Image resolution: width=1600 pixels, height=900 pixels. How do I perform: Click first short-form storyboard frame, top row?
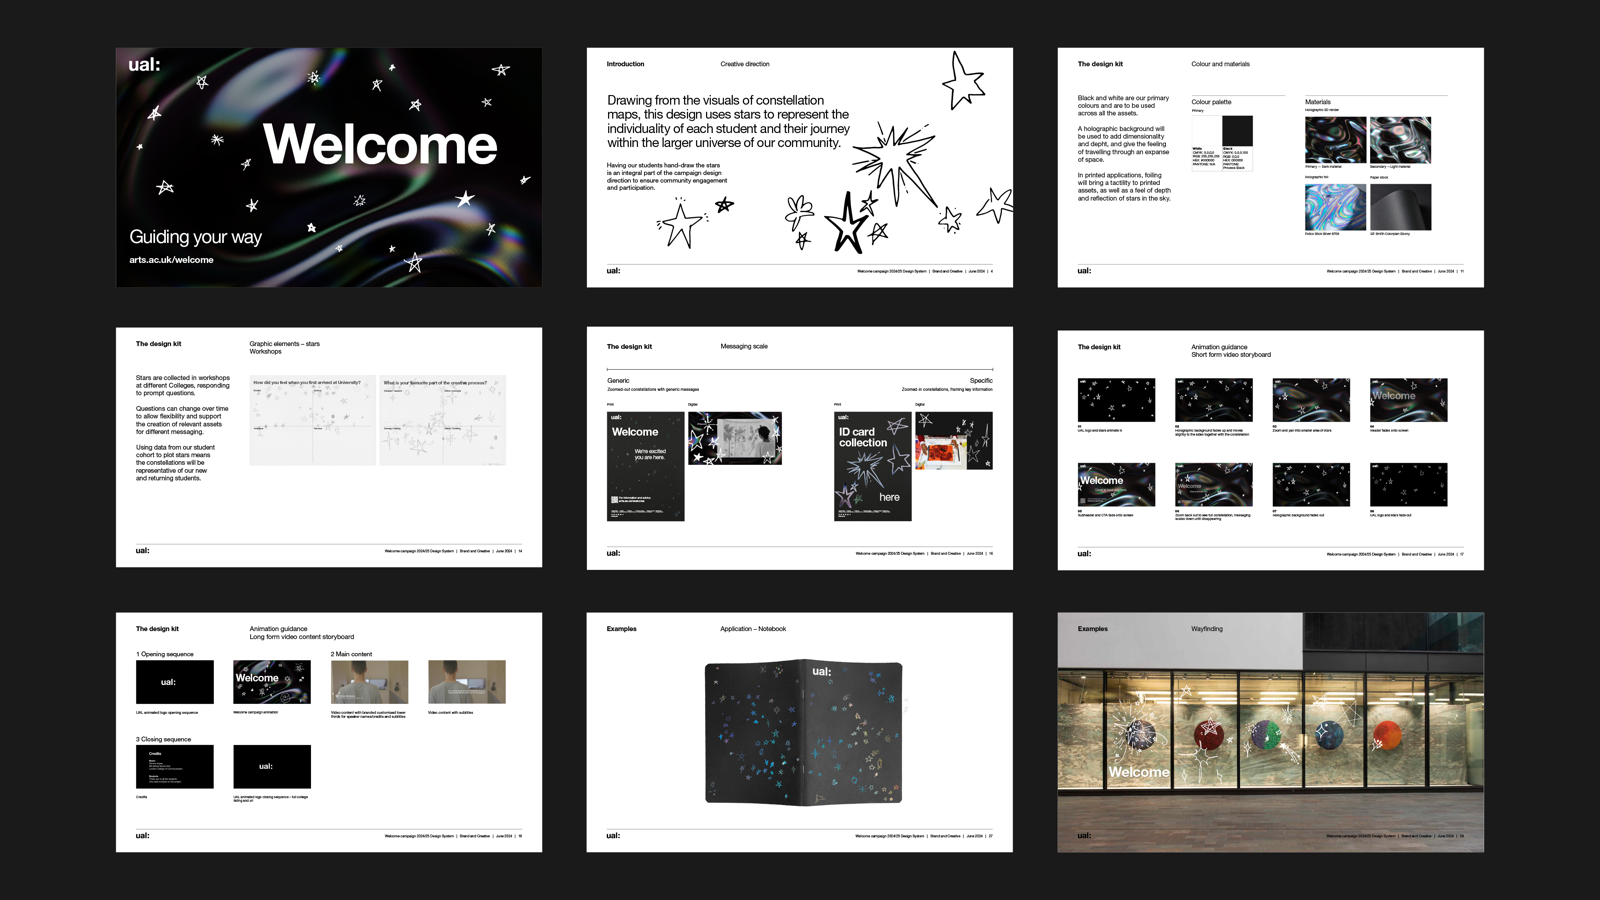pos(1116,400)
